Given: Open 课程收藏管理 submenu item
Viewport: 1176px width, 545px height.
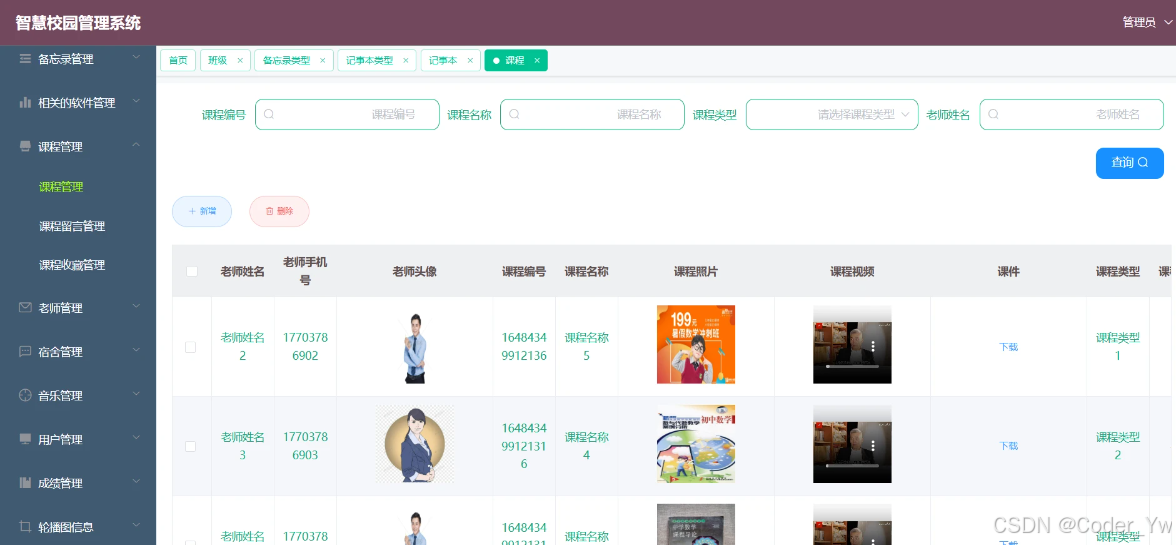Looking at the screenshot, I should pyautogui.click(x=72, y=265).
